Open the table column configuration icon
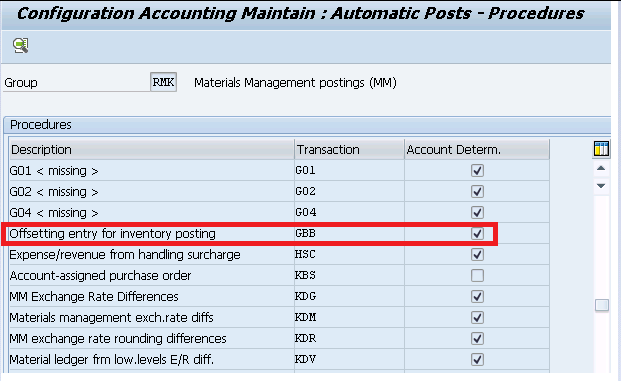The height and width of the screenshot is (381, 621). point(601,149)
